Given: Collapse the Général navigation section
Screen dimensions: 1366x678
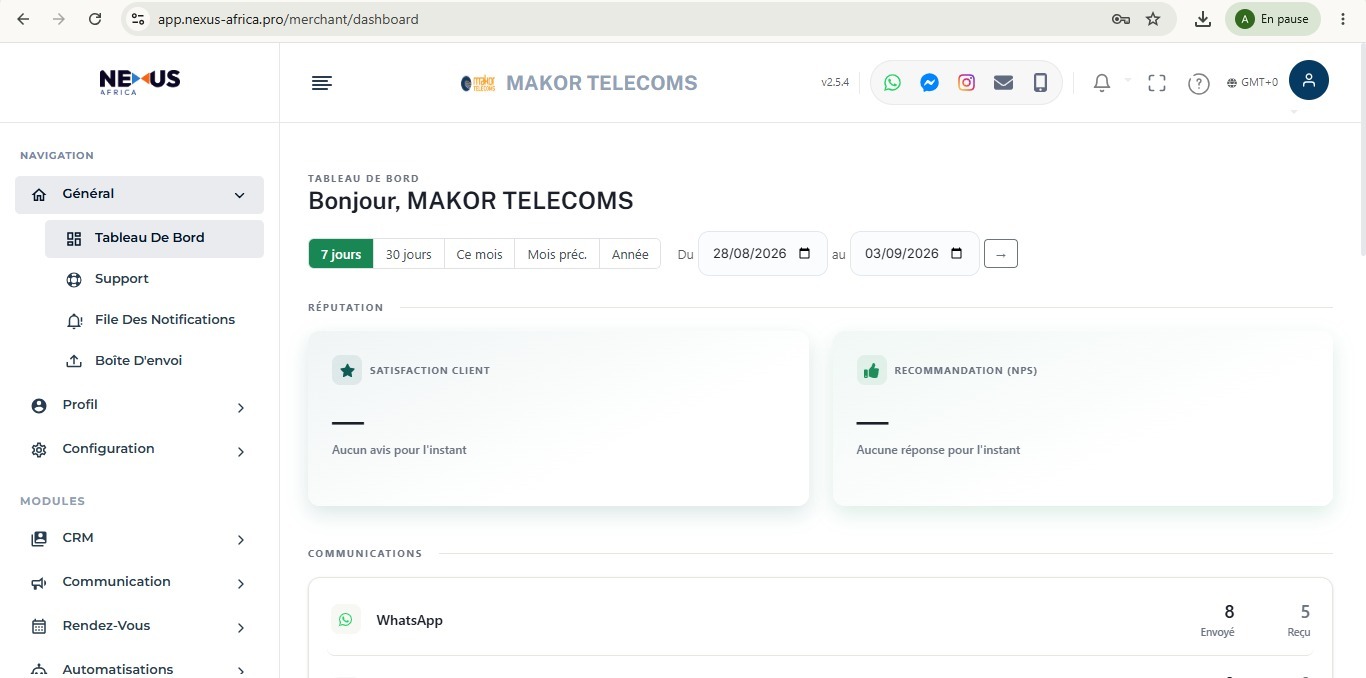Looking at the screenshot, I should (139, 195).
